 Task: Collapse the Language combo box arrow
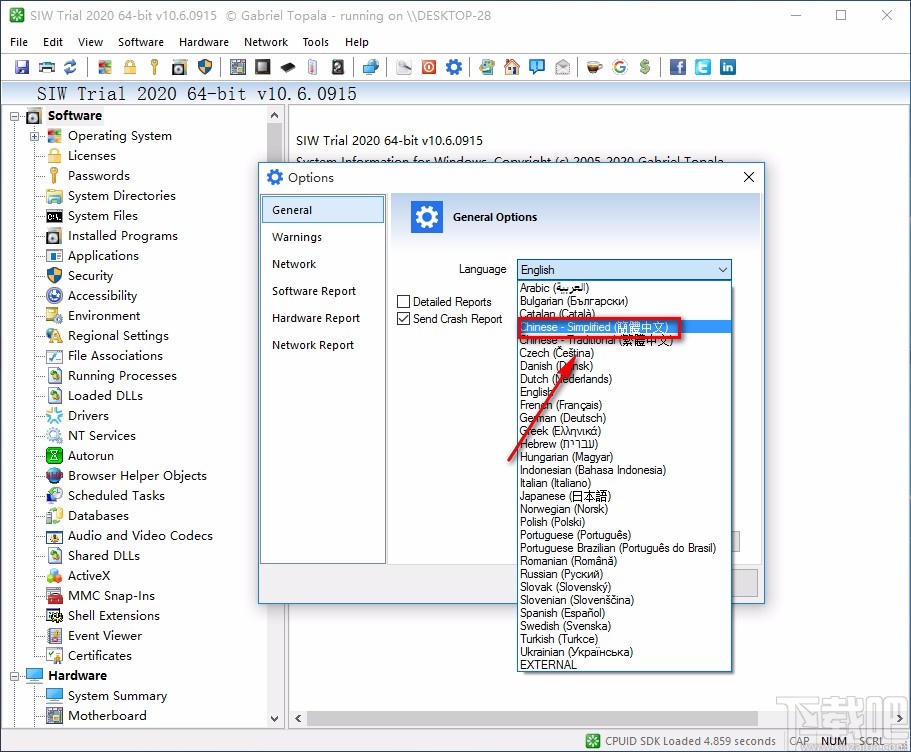722,270
